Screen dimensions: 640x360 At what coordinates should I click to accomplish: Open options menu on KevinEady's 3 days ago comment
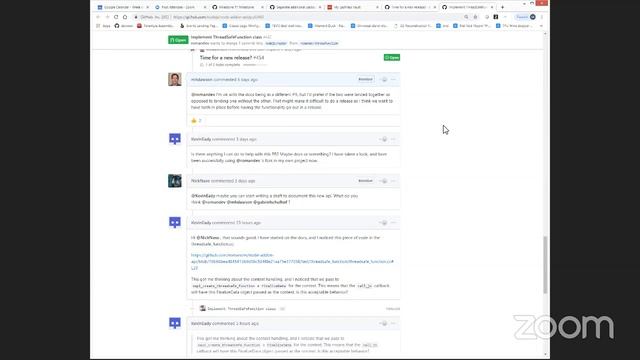pos(393,139)
